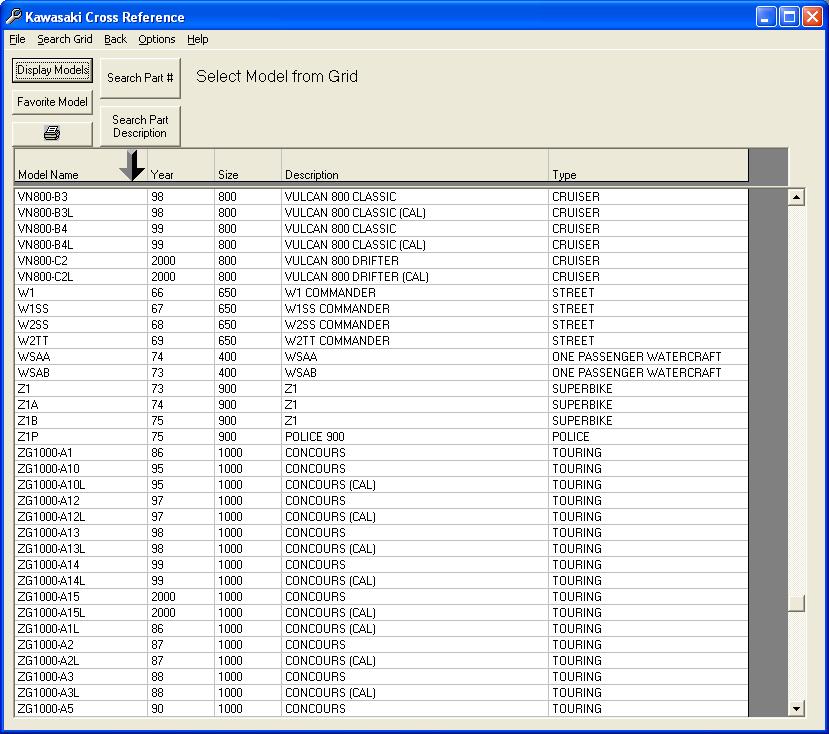Click the Search Part # button
829x734 pixels.
coord(140,78)
